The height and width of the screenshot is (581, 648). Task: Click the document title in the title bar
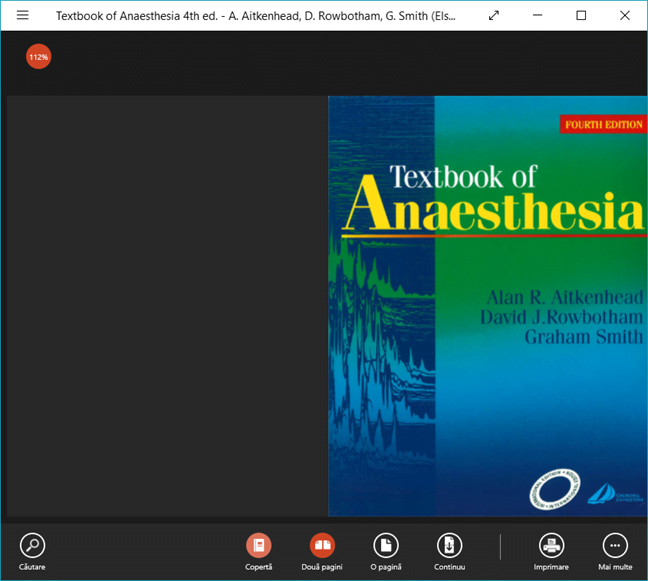(x=256, y=16)
